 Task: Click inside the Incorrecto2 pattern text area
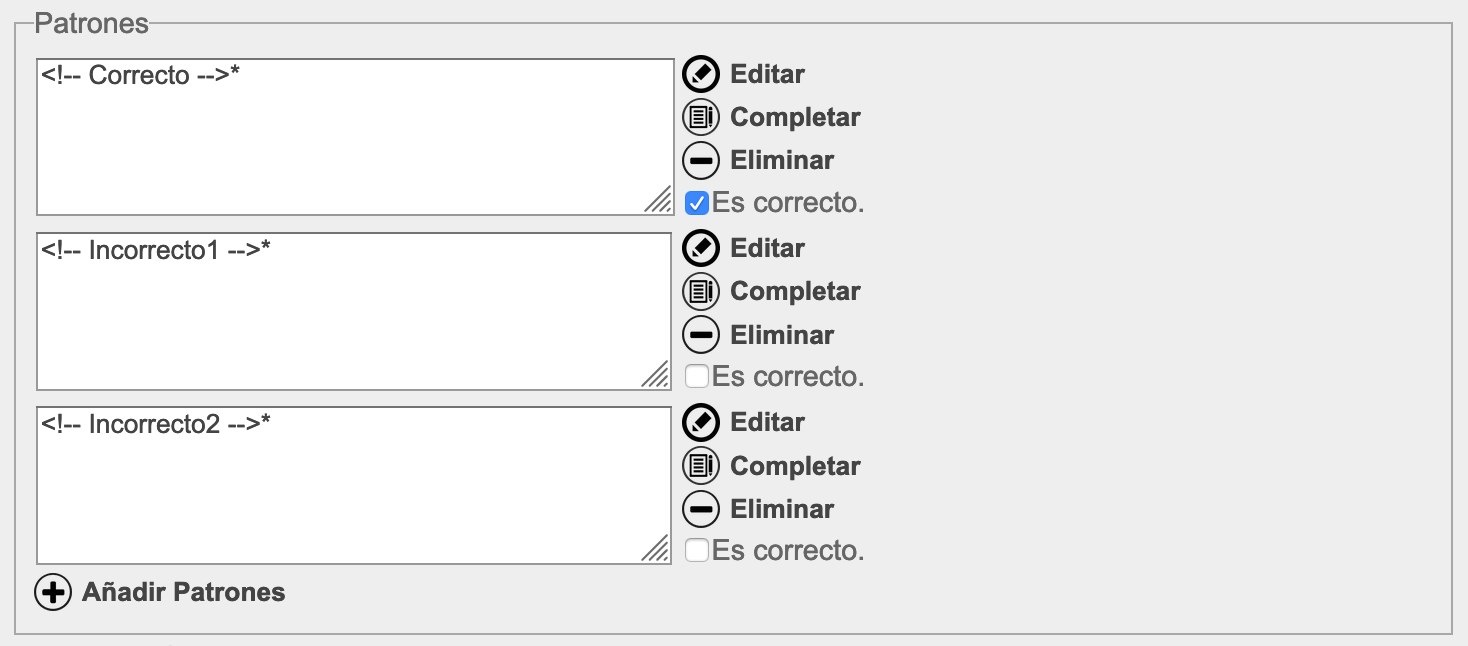click(355, 485)
